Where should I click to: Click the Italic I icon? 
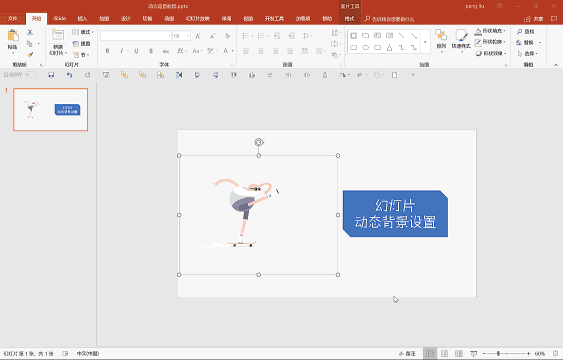point(122,51)
